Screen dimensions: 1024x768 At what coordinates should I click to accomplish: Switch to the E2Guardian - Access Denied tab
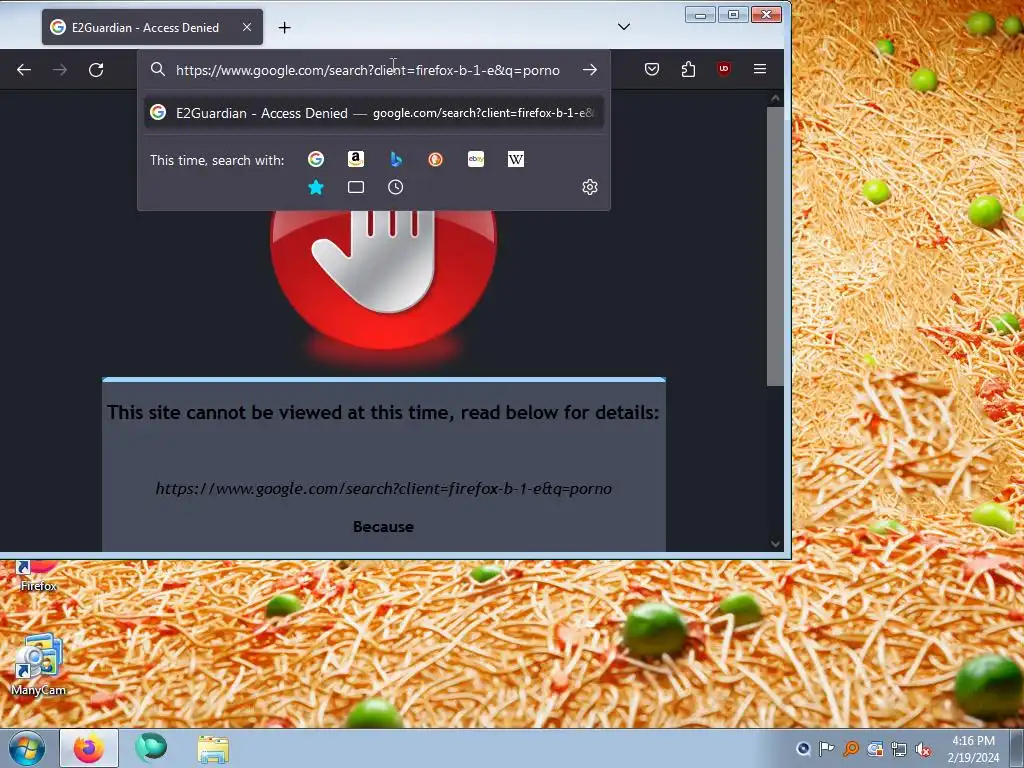[152, 27]
